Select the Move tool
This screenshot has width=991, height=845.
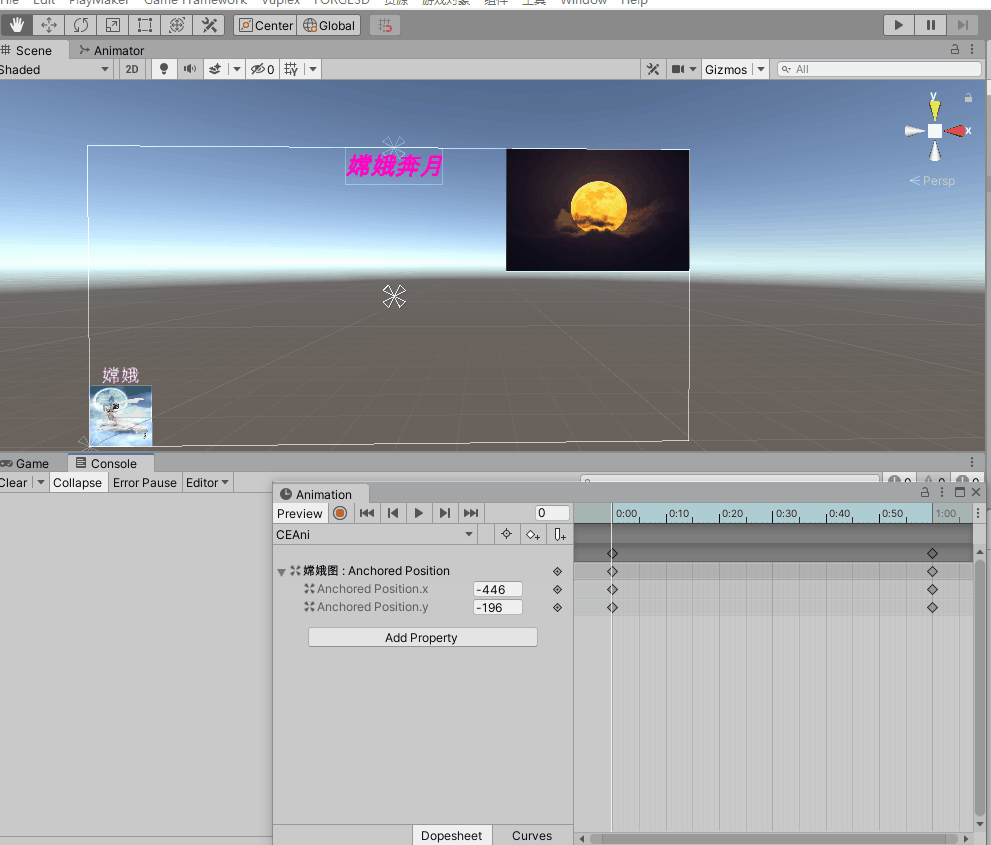(49, 25)
